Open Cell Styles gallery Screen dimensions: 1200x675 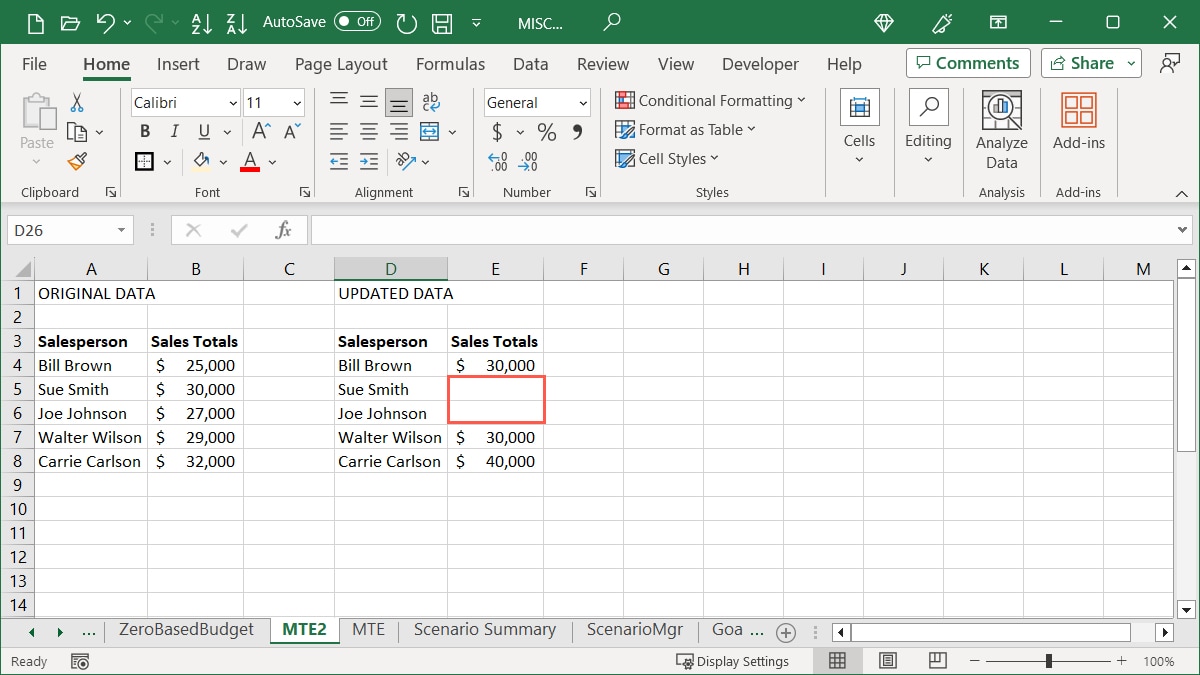coord(667,158)
